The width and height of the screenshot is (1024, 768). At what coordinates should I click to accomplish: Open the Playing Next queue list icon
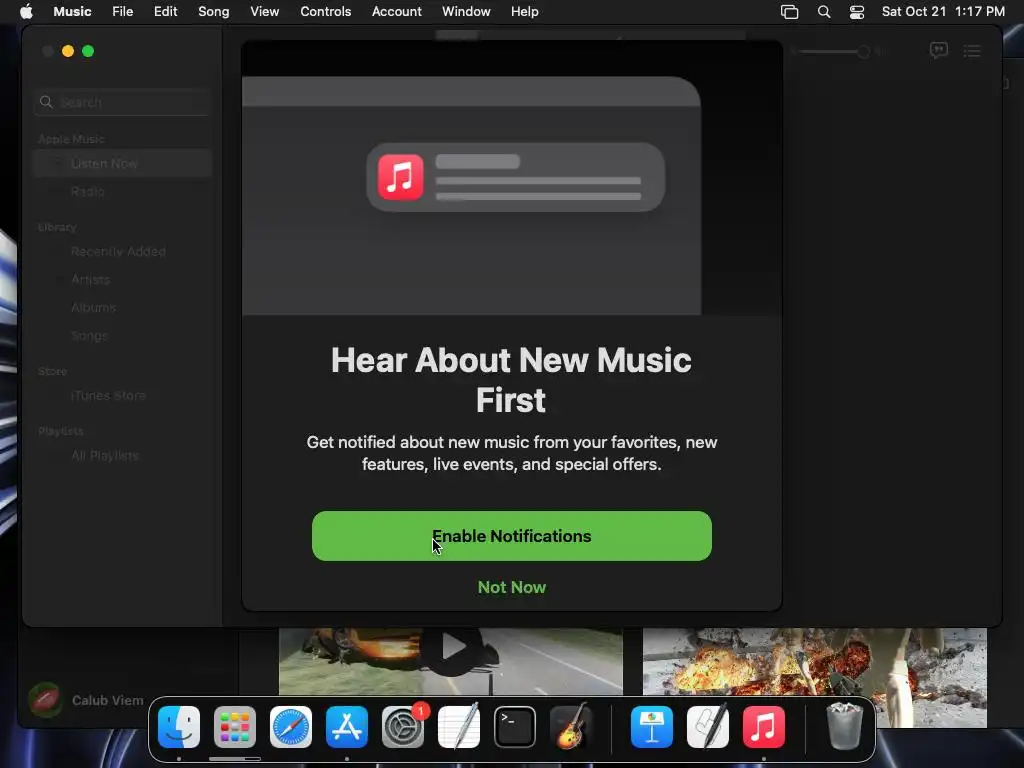point(972,51)
